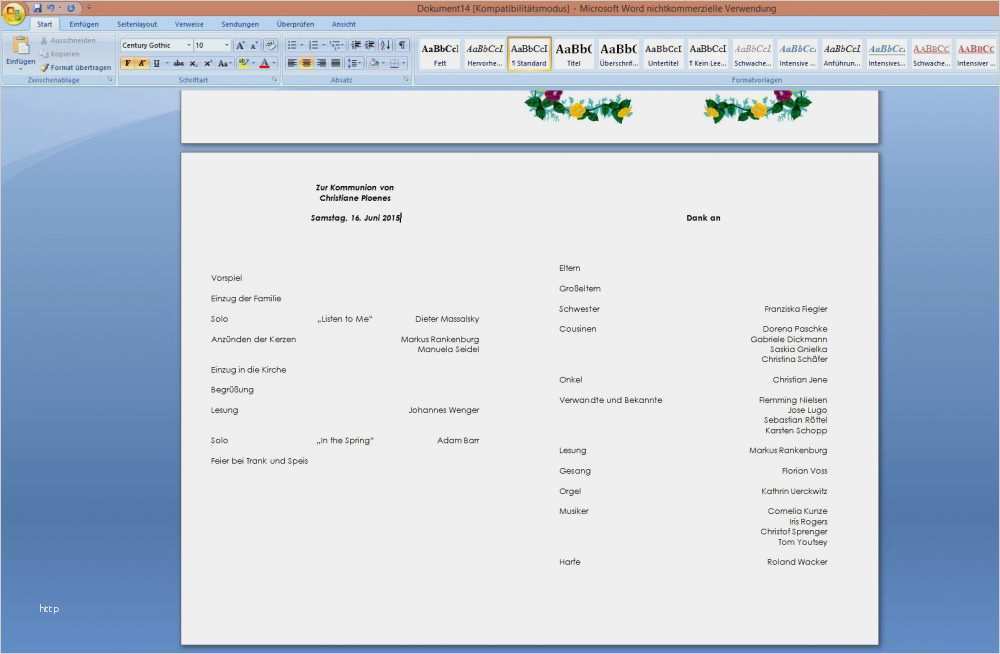Image resolution: width=1000 pixels, height=654 pixels.
Task: Switch to the Überprüfen tab
Action: point(294,24)
